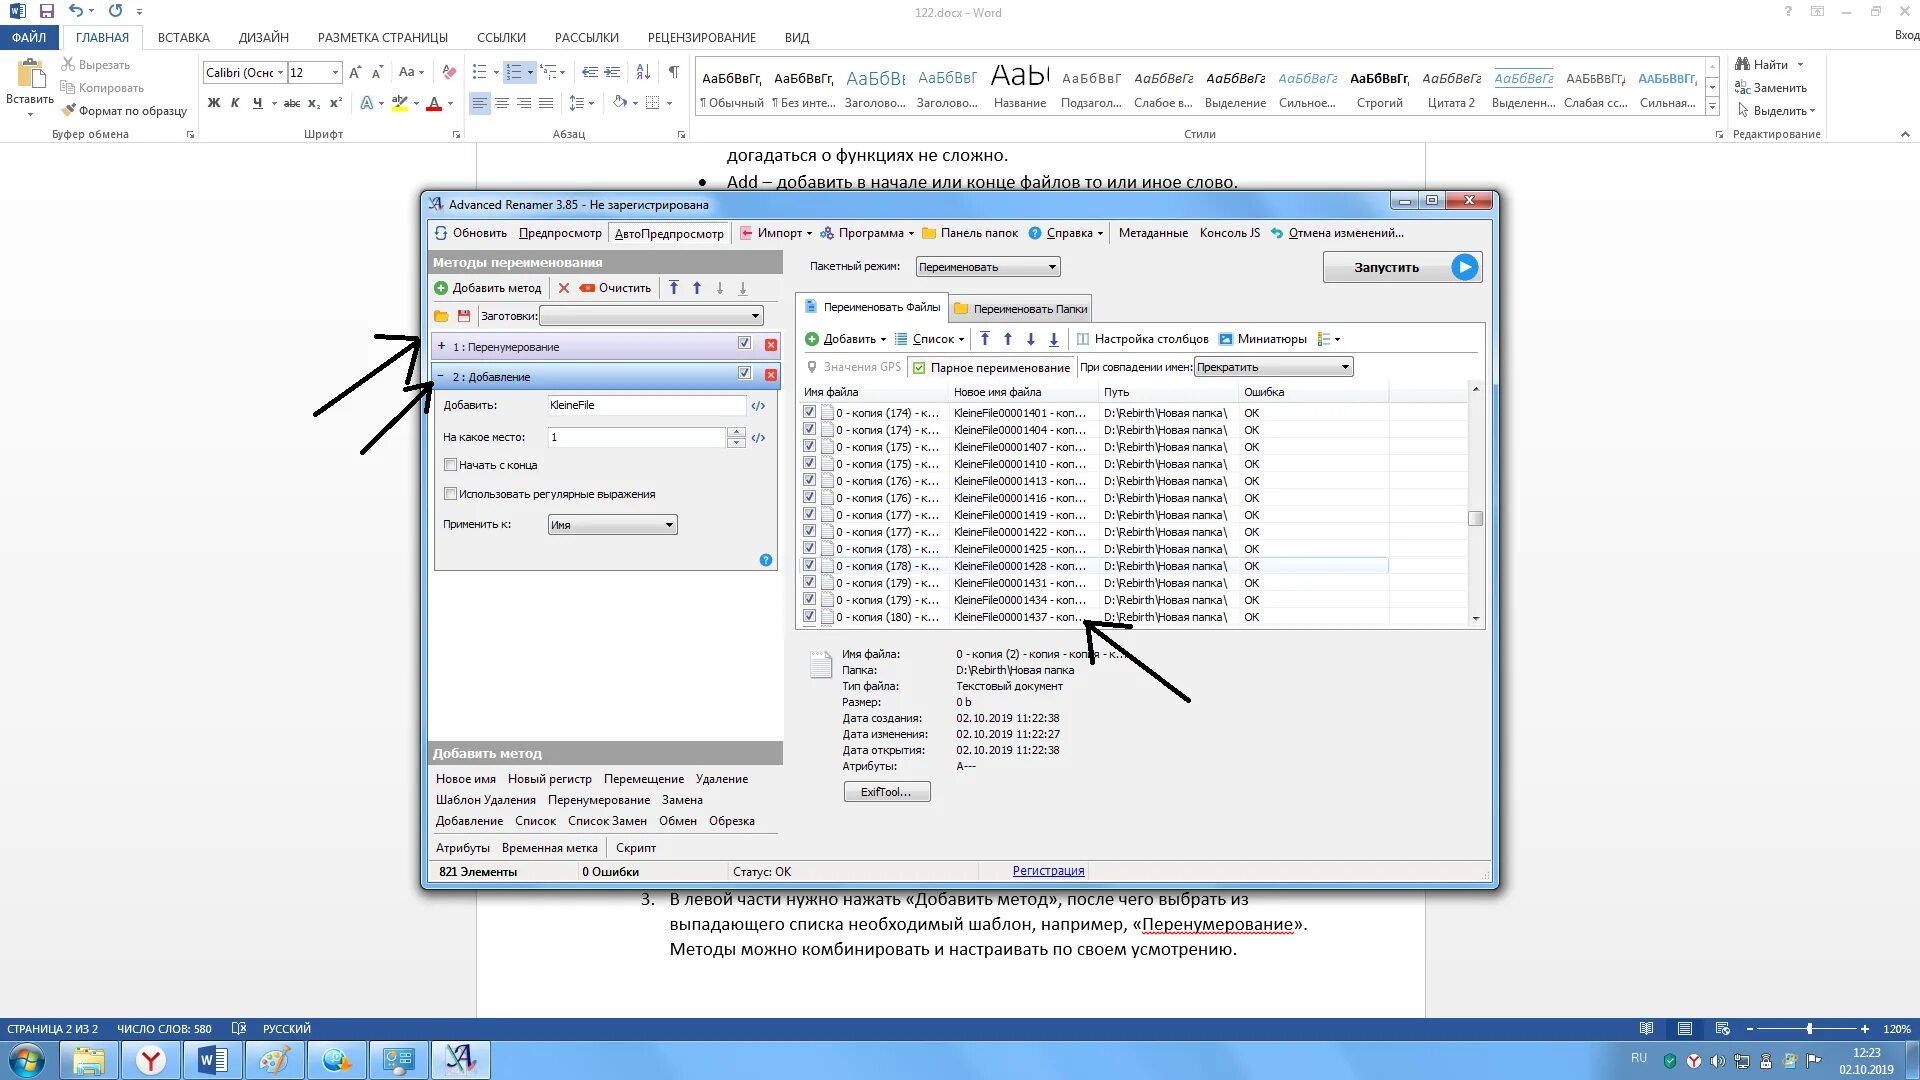This screenshot has width=1920, height=1080.
Task: Open ДИЗАЙН ribbon tab
Action: (x=264, y=37)
